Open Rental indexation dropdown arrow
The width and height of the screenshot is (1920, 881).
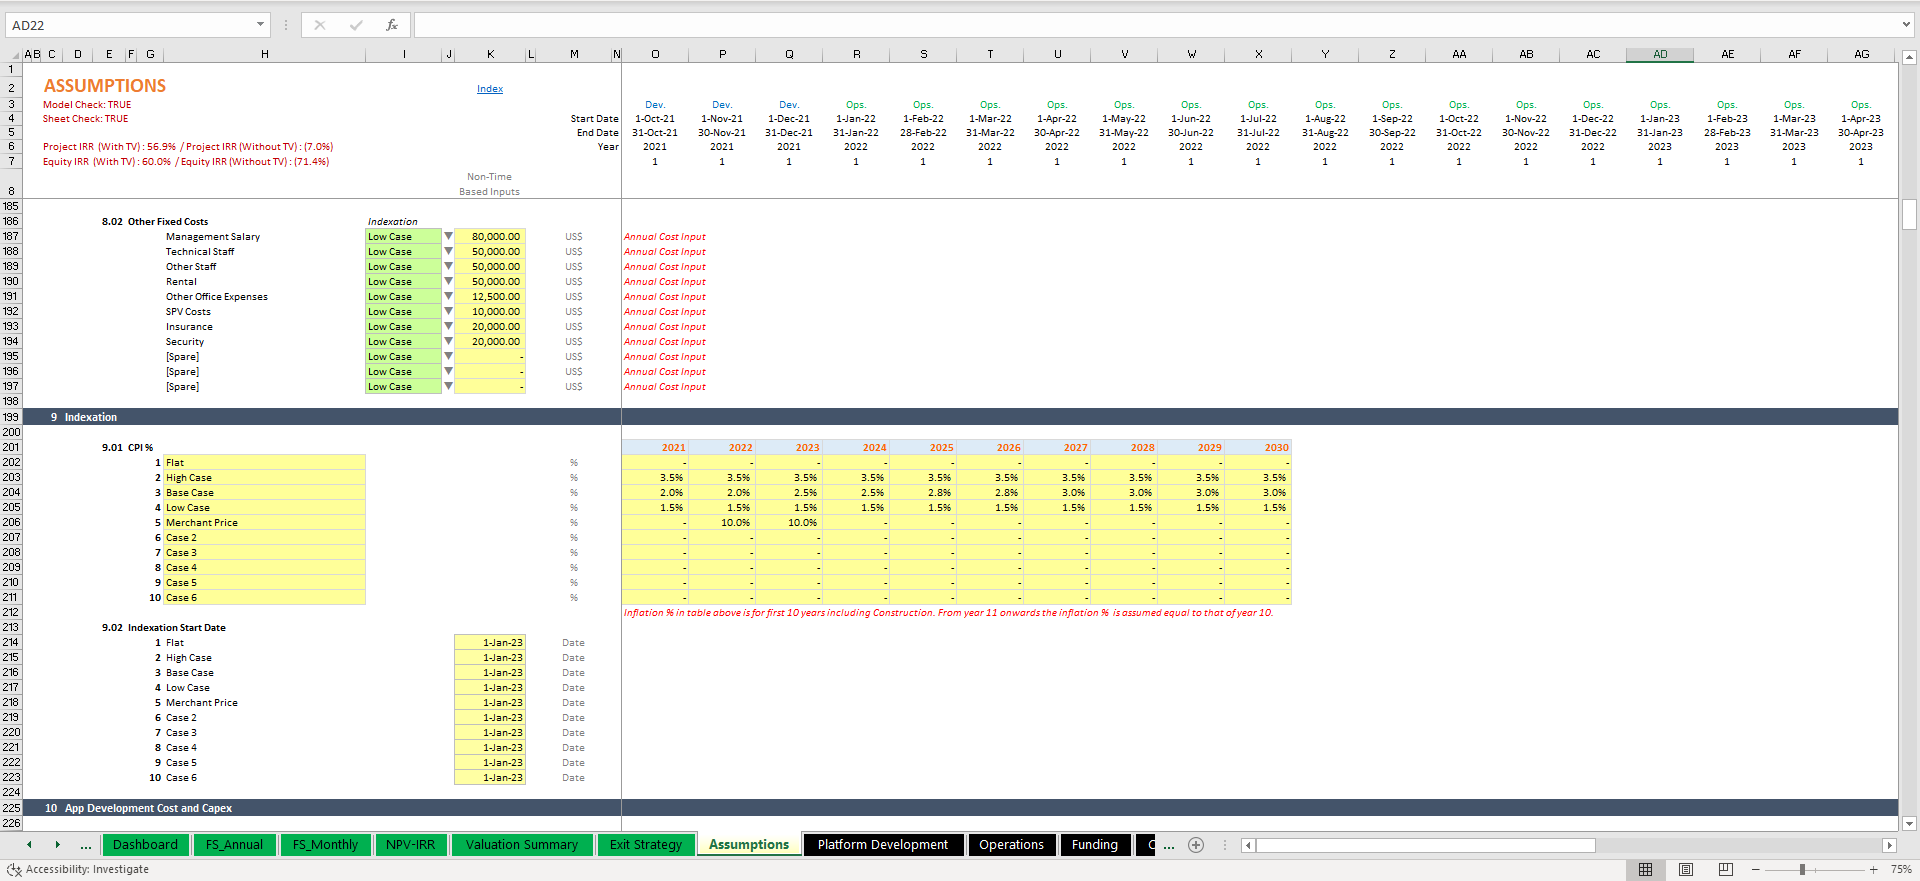click(x=448, y=282)
